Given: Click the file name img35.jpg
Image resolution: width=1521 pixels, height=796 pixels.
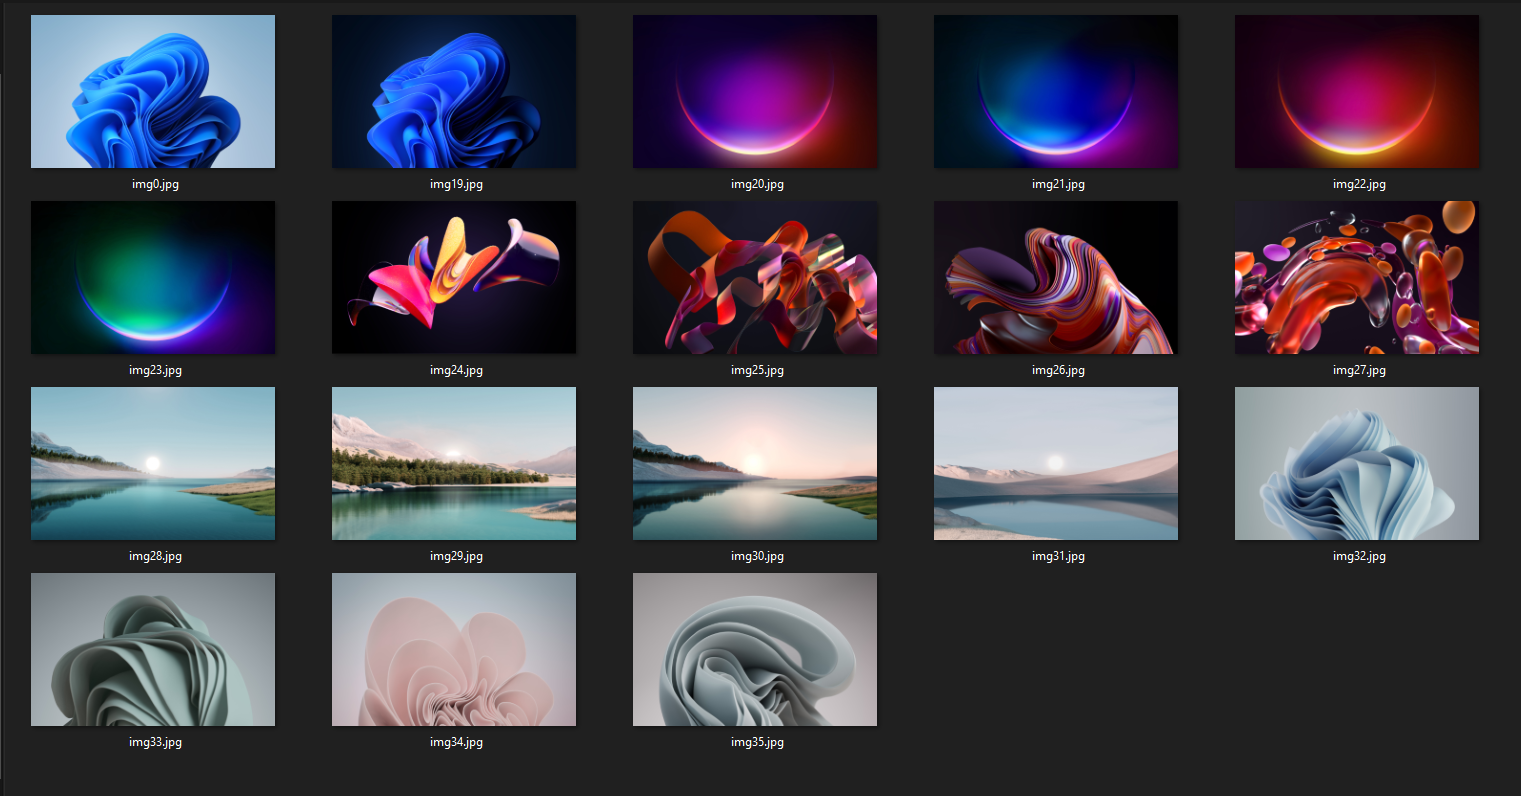Looking at the screenshot, I should click(x=757, y=742).
